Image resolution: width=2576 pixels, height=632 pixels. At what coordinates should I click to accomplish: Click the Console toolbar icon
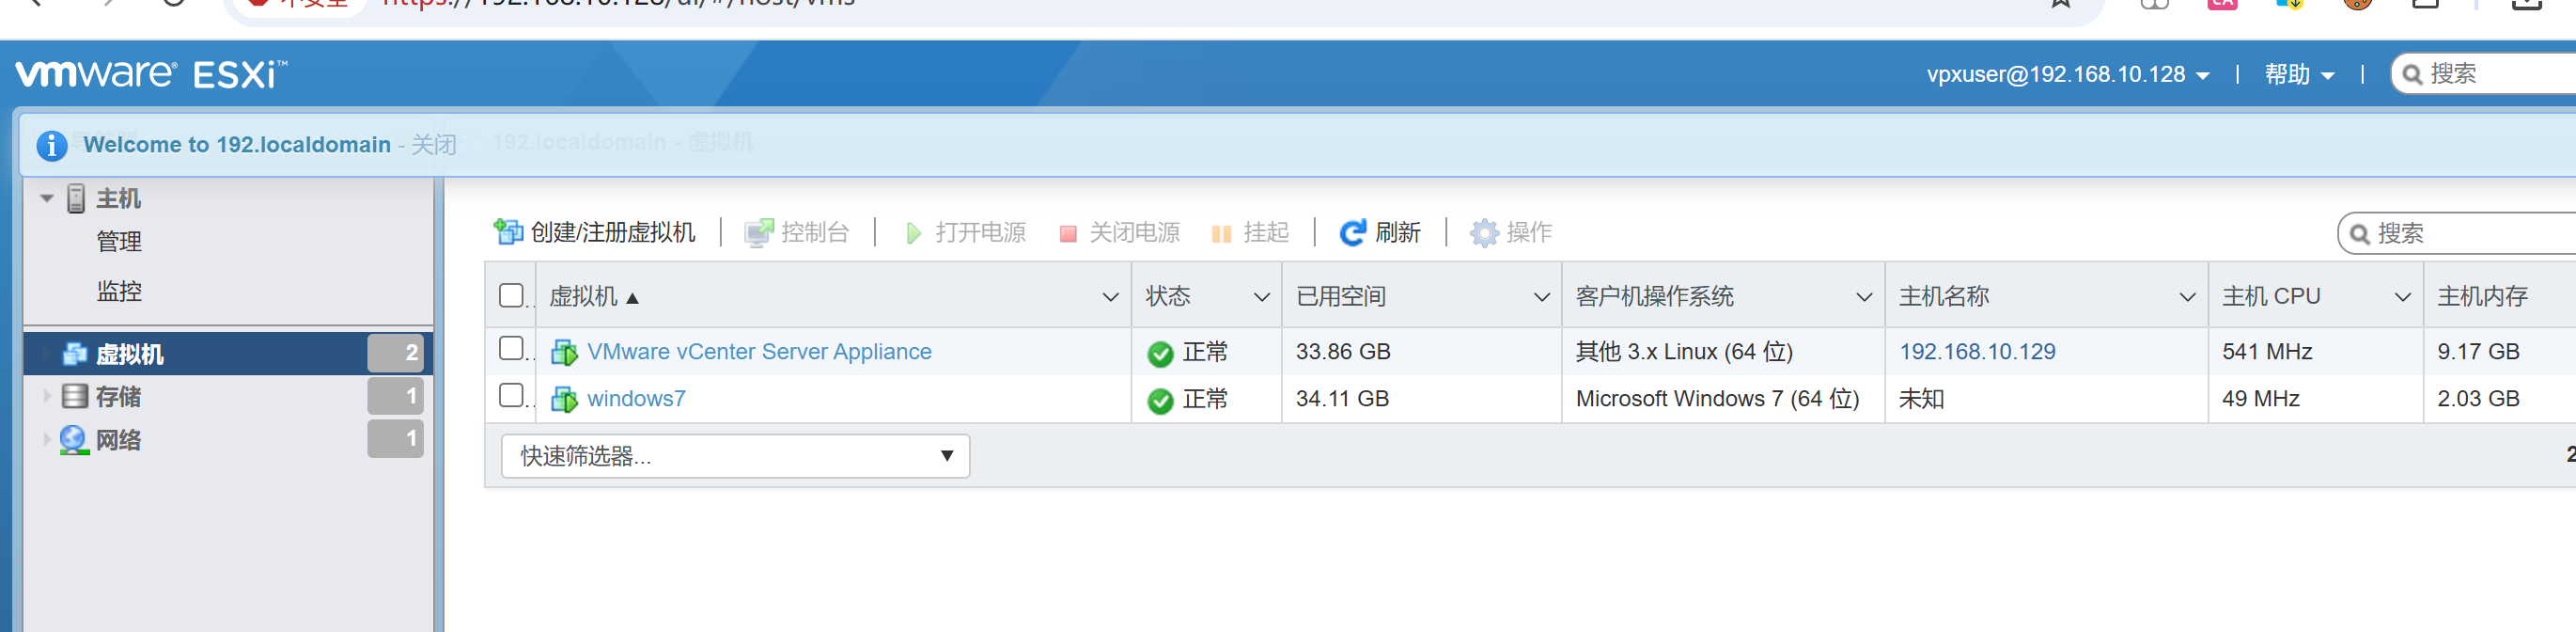pos(758,233)
